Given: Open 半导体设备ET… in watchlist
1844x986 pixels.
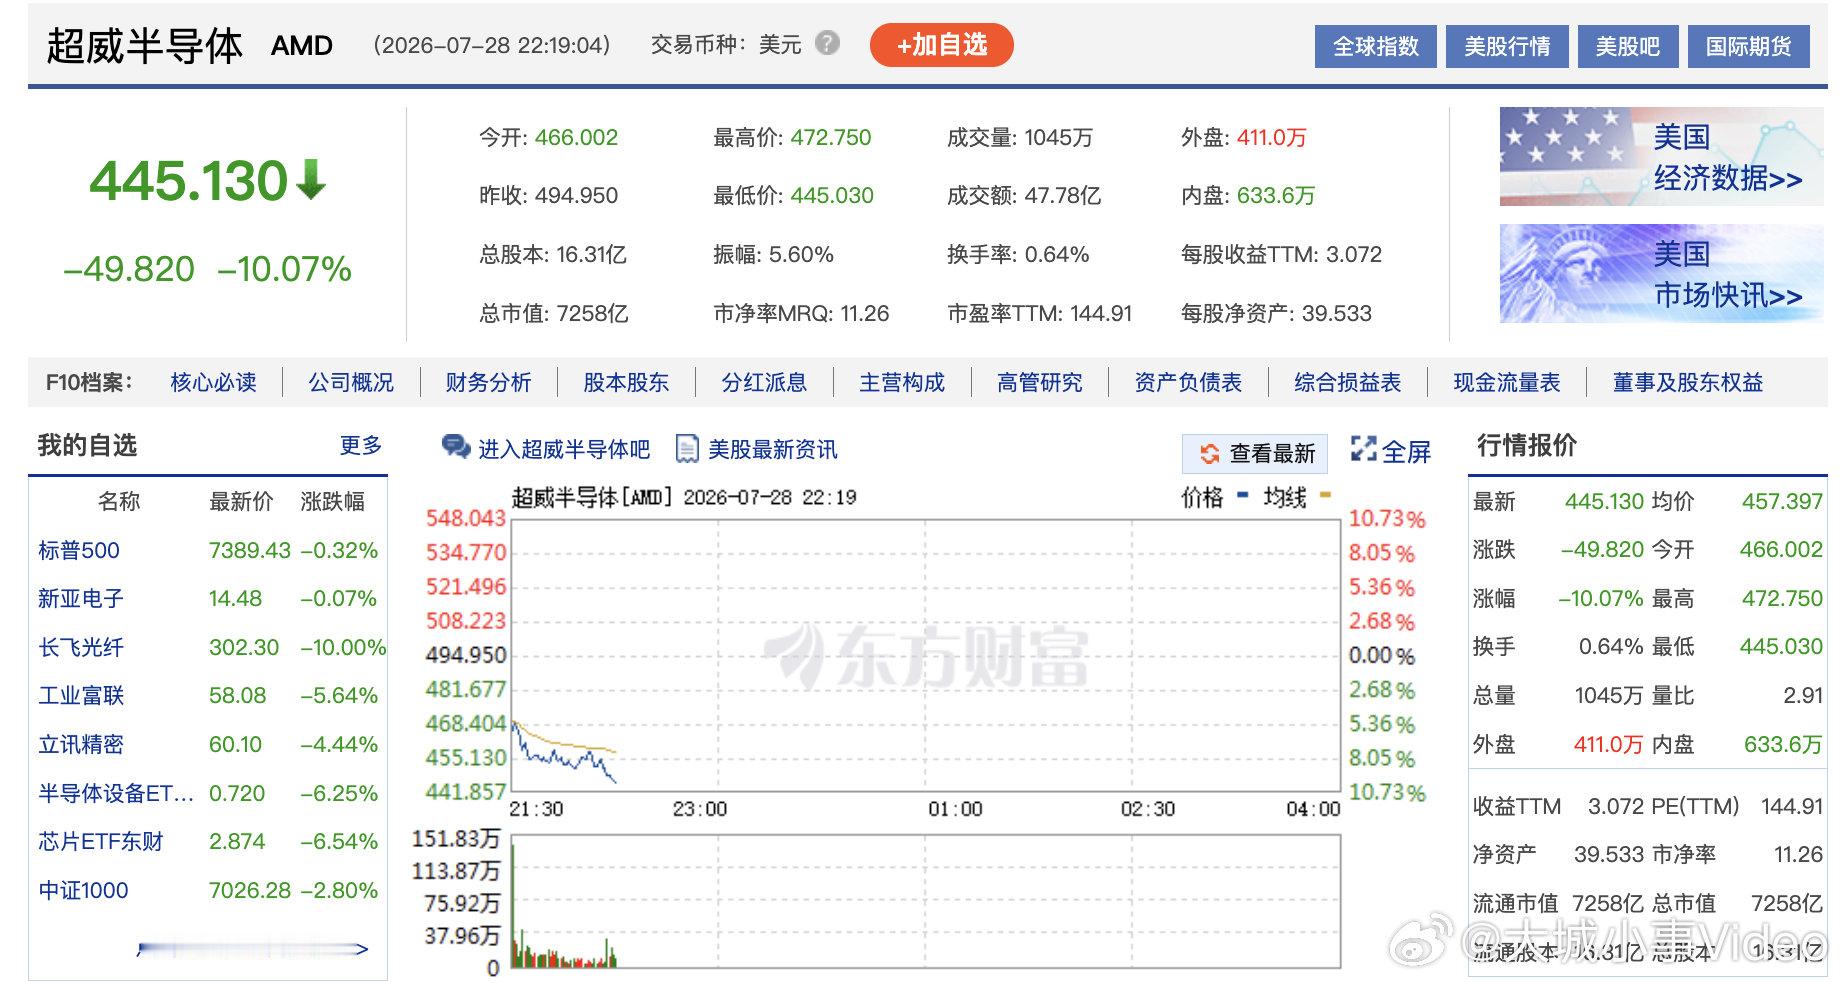Looking at the screenshot, I should click(x=116, y=793).
